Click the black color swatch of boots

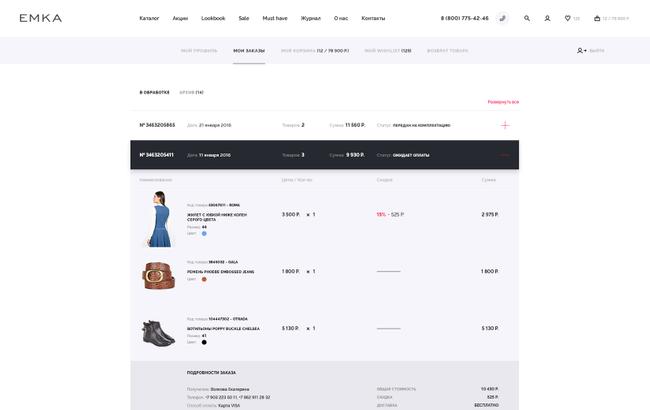pos(204,342)
